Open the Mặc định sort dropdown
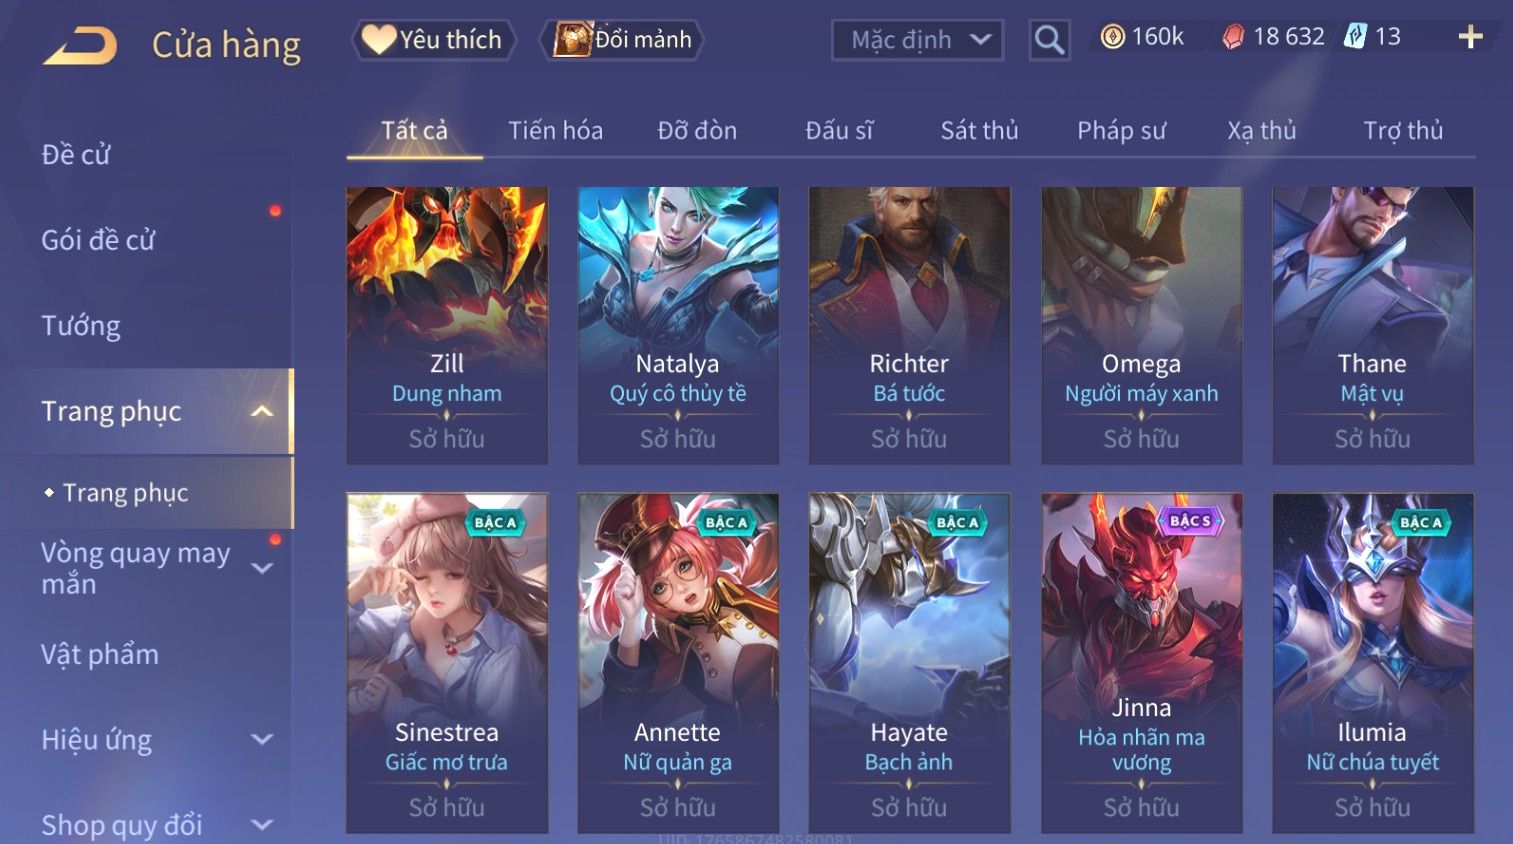This screenshot has width=1513, height=844. click(x=917, y=40)
